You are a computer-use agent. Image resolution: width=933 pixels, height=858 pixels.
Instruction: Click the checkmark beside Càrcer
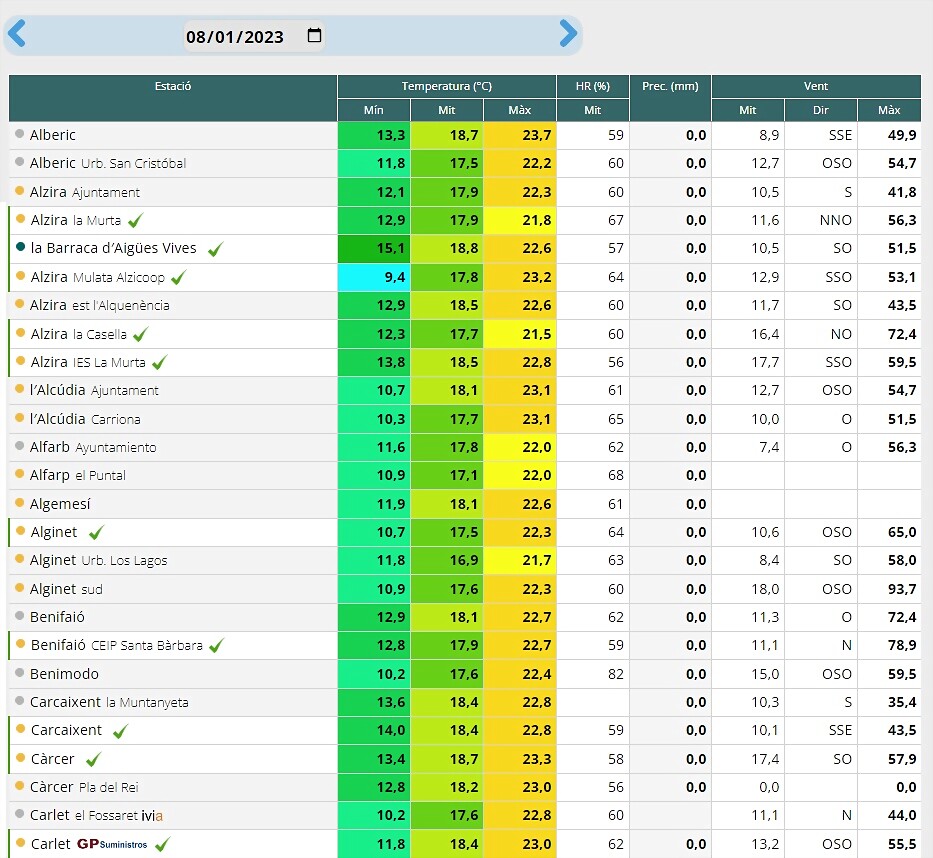[93, 759]
